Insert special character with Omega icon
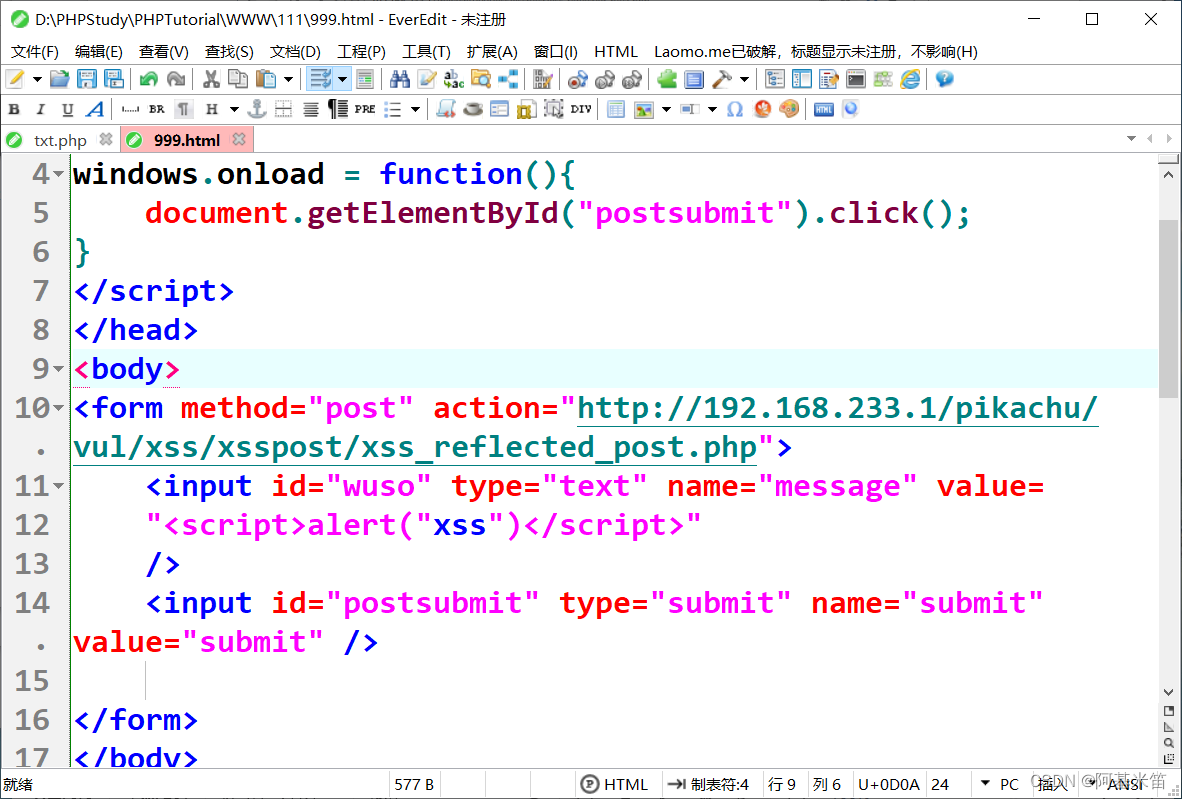 [x=734, y=109]
